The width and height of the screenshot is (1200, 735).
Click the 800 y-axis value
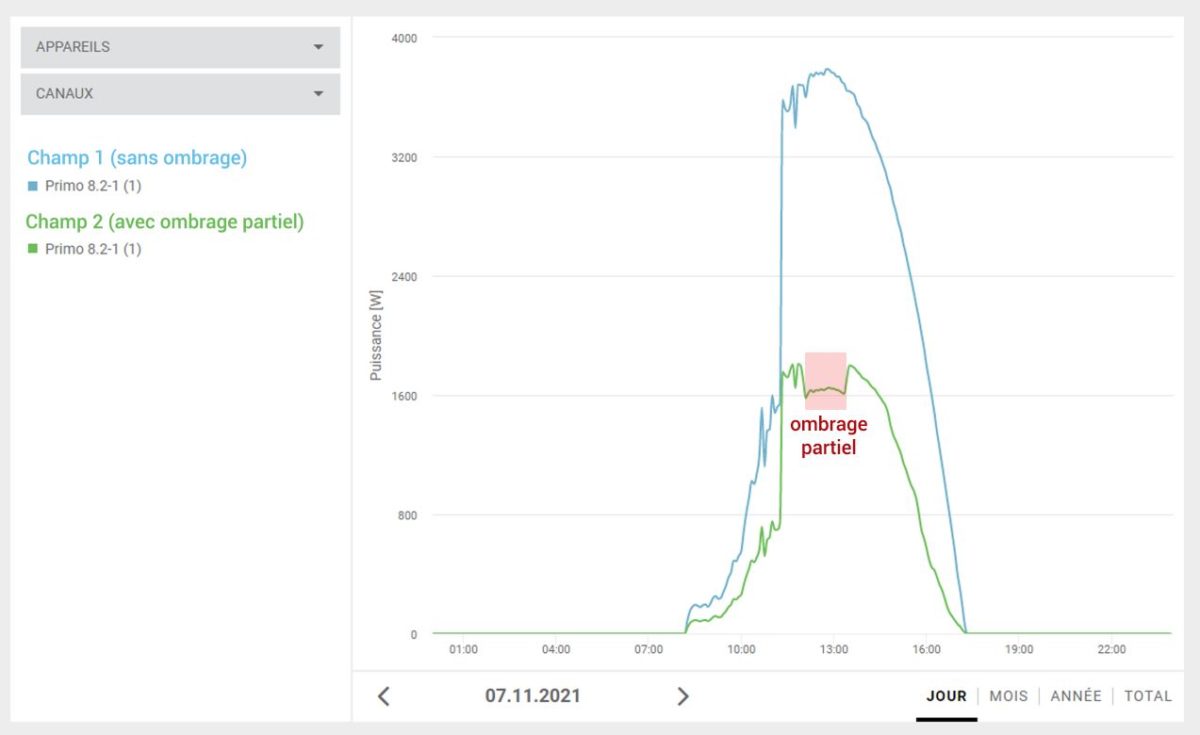tap(406, 515)
